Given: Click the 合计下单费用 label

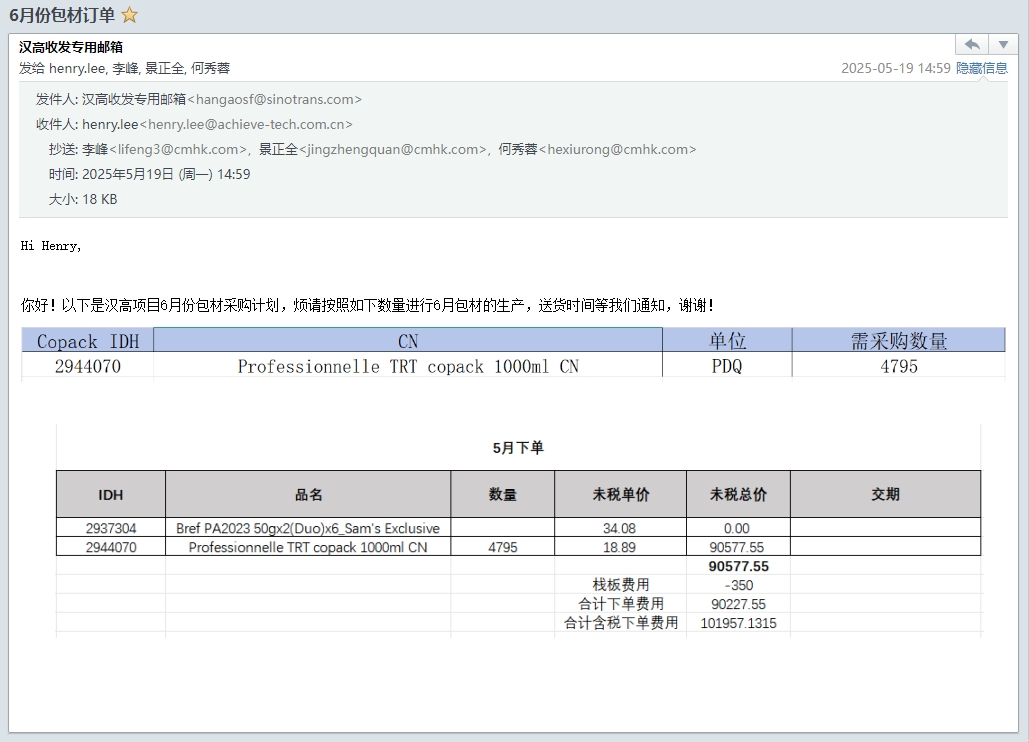Looking at the screenshot, I should coord(621,604).
